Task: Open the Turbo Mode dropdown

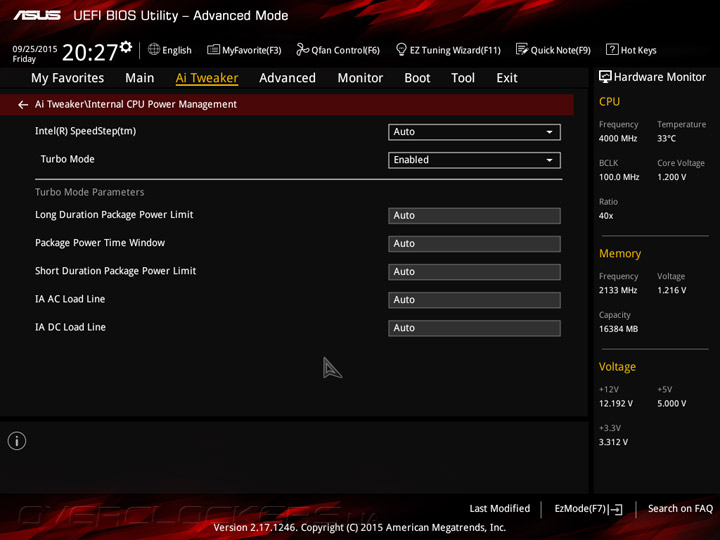Action: [x=474, y=160]
